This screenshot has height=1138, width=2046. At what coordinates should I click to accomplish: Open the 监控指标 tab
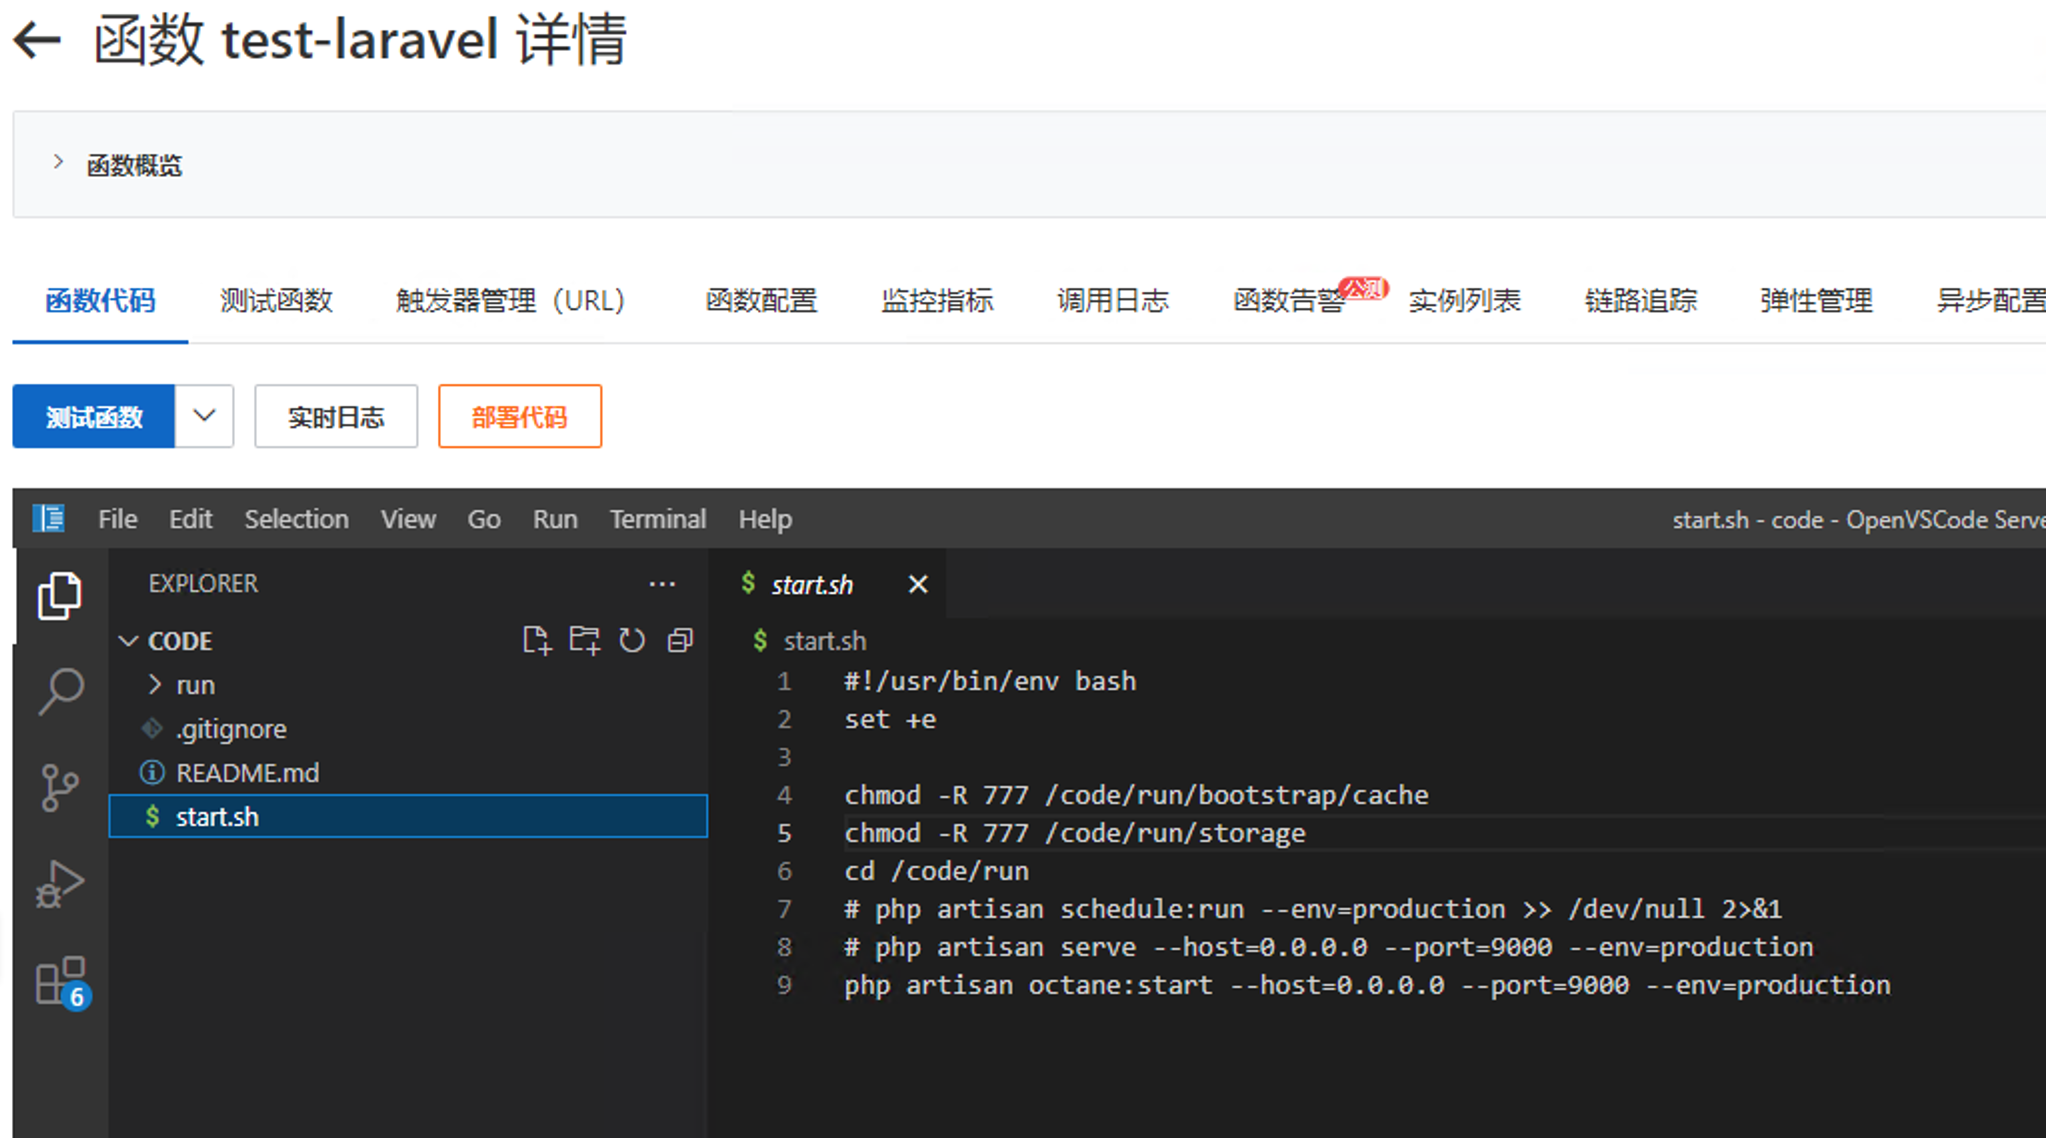tap(937, 300)
